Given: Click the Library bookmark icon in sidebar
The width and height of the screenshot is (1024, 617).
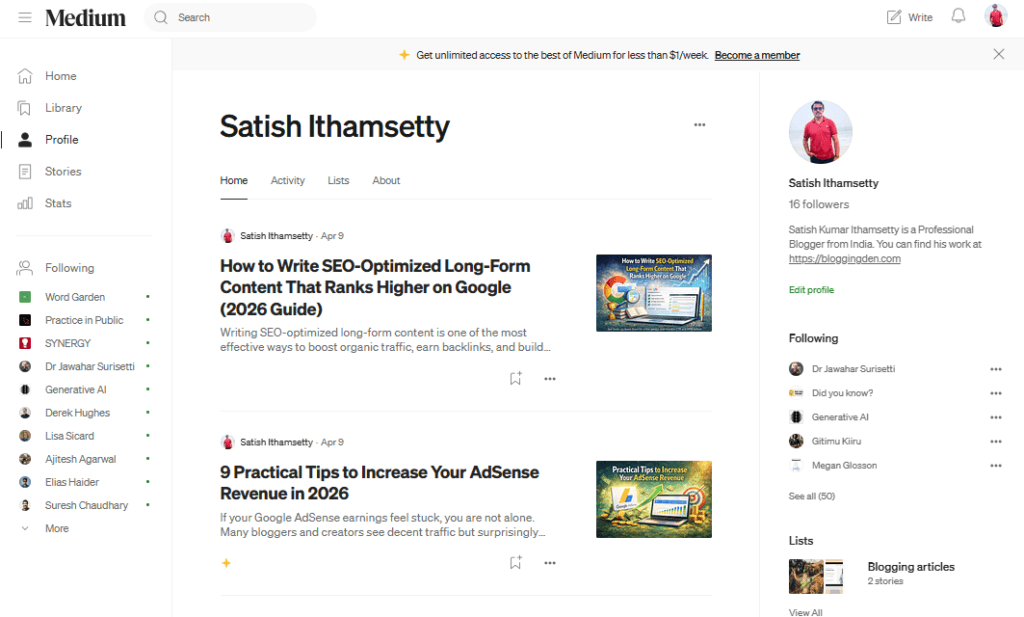Looking at the screenshot, I should pos(25,108).
